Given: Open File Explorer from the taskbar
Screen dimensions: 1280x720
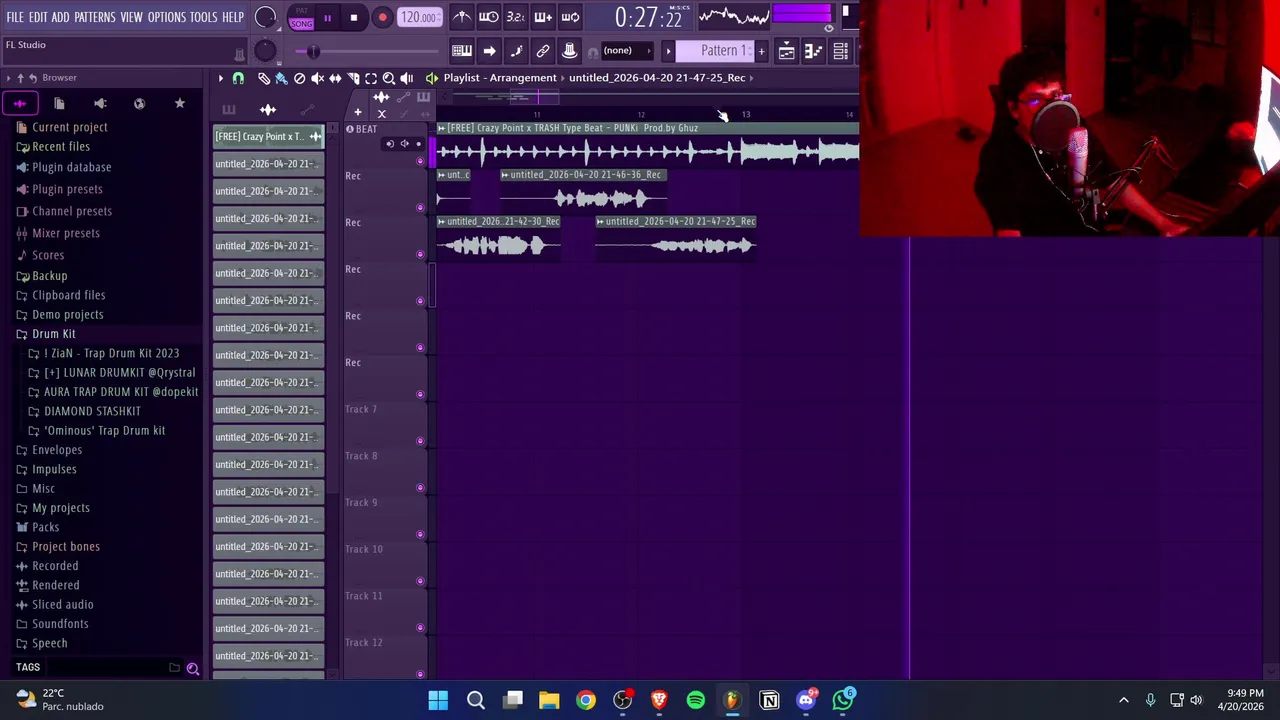Looking at the screenshot, I should click(549, 700).
